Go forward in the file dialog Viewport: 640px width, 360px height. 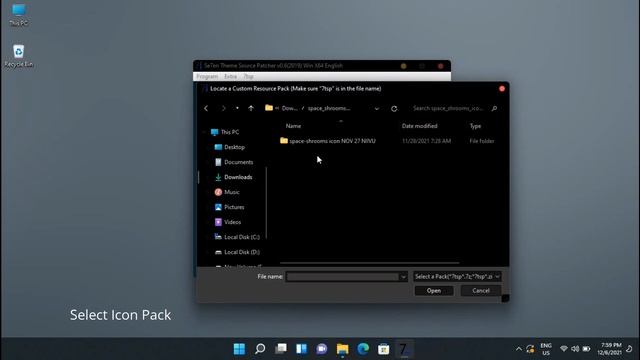coord(223,108)
